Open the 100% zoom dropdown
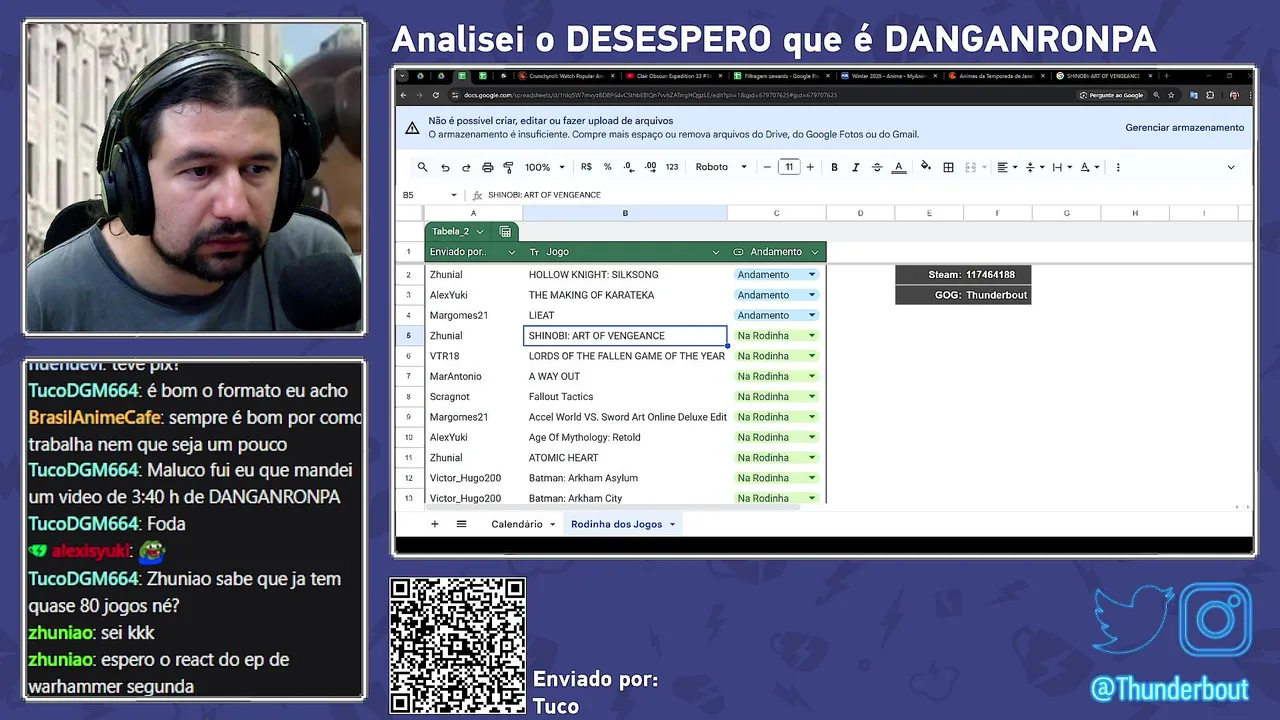Viewport: 1280px width, 720px height. coord(545,167)
